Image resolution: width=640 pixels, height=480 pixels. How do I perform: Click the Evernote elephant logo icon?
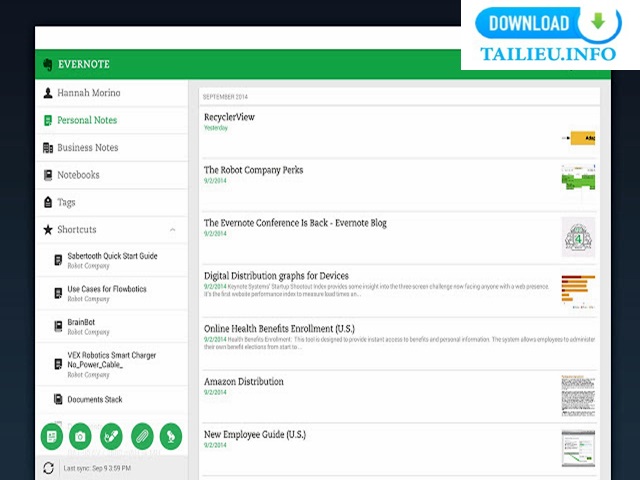[x=48, y=64]
